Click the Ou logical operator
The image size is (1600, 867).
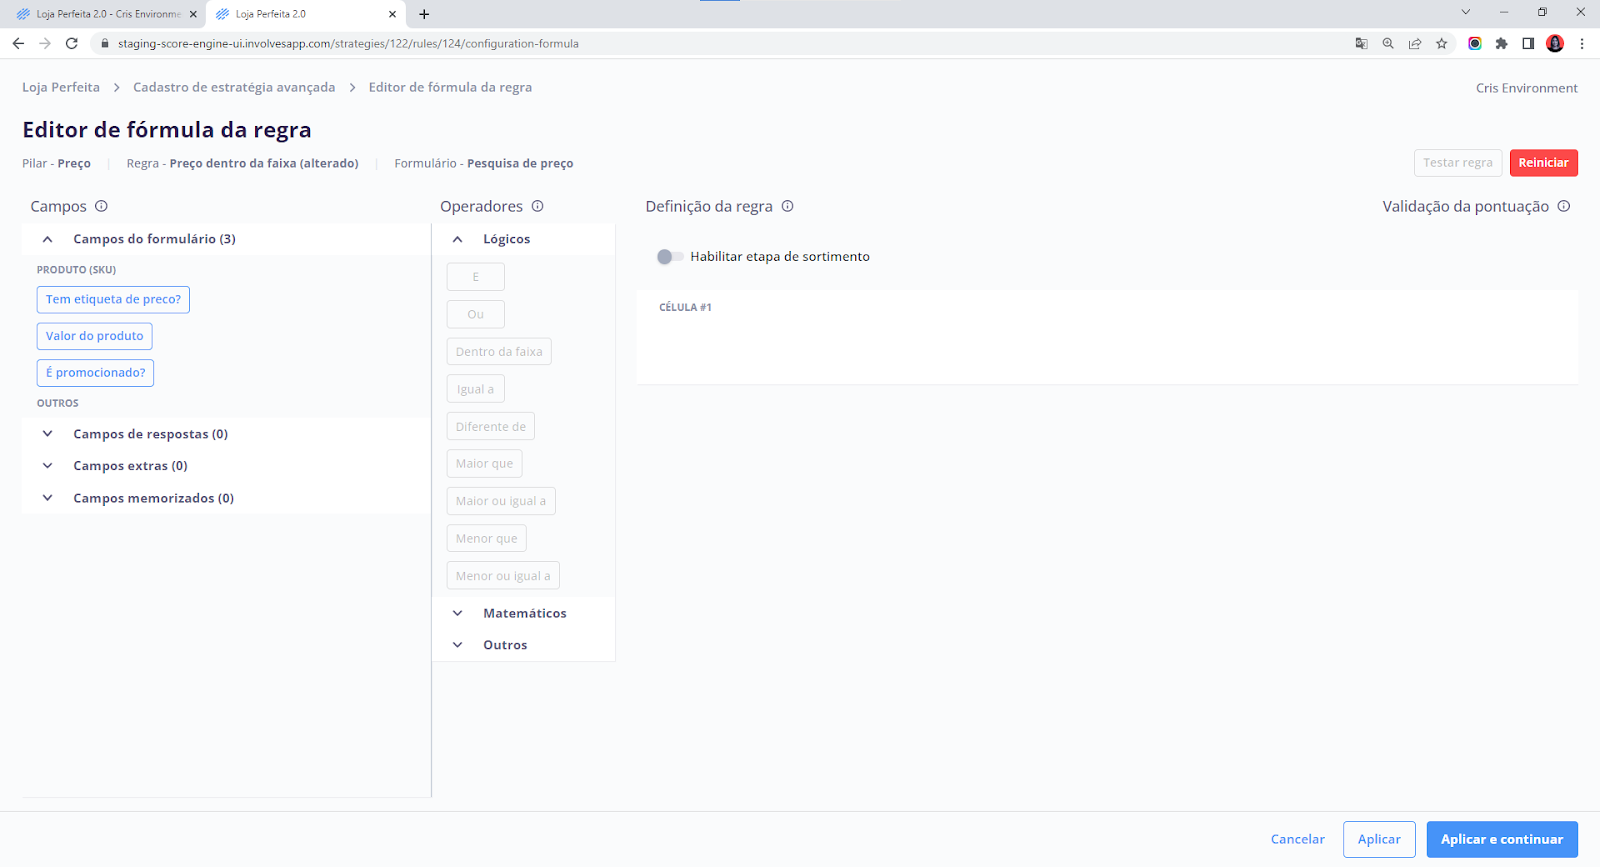pyautogui.click(x=476, y=314)
